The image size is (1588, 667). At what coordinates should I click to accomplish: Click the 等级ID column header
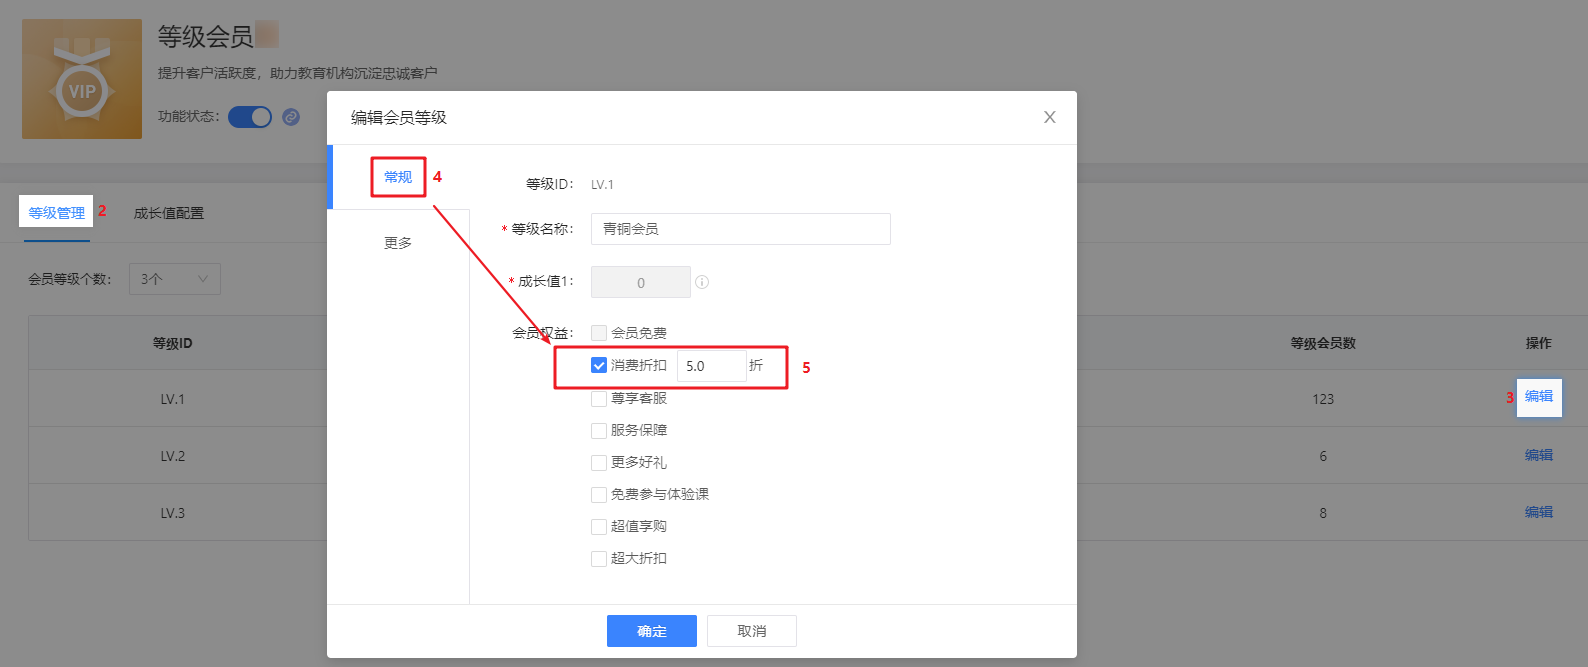173,343
